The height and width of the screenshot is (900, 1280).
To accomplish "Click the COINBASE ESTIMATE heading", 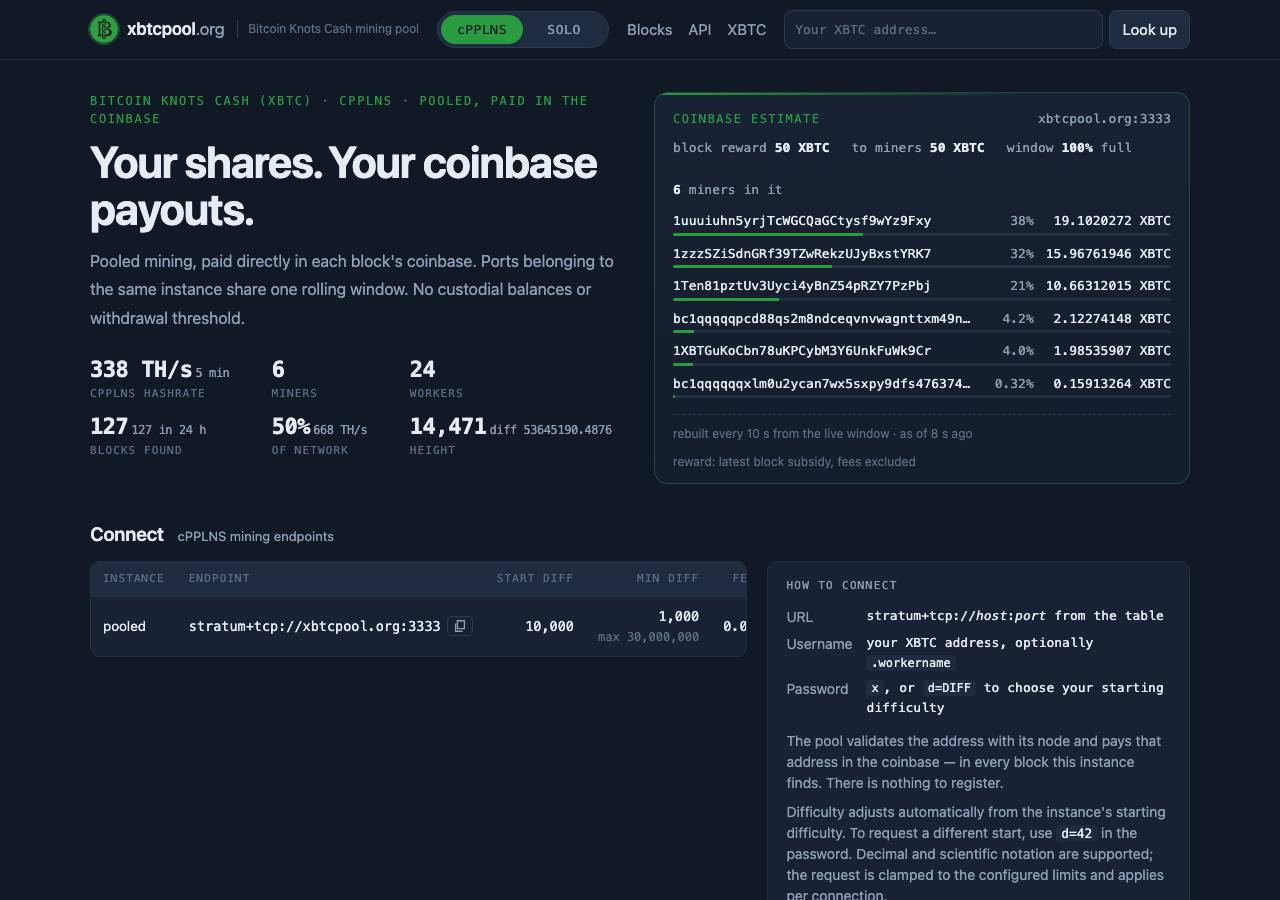I will tap(746, 119).
